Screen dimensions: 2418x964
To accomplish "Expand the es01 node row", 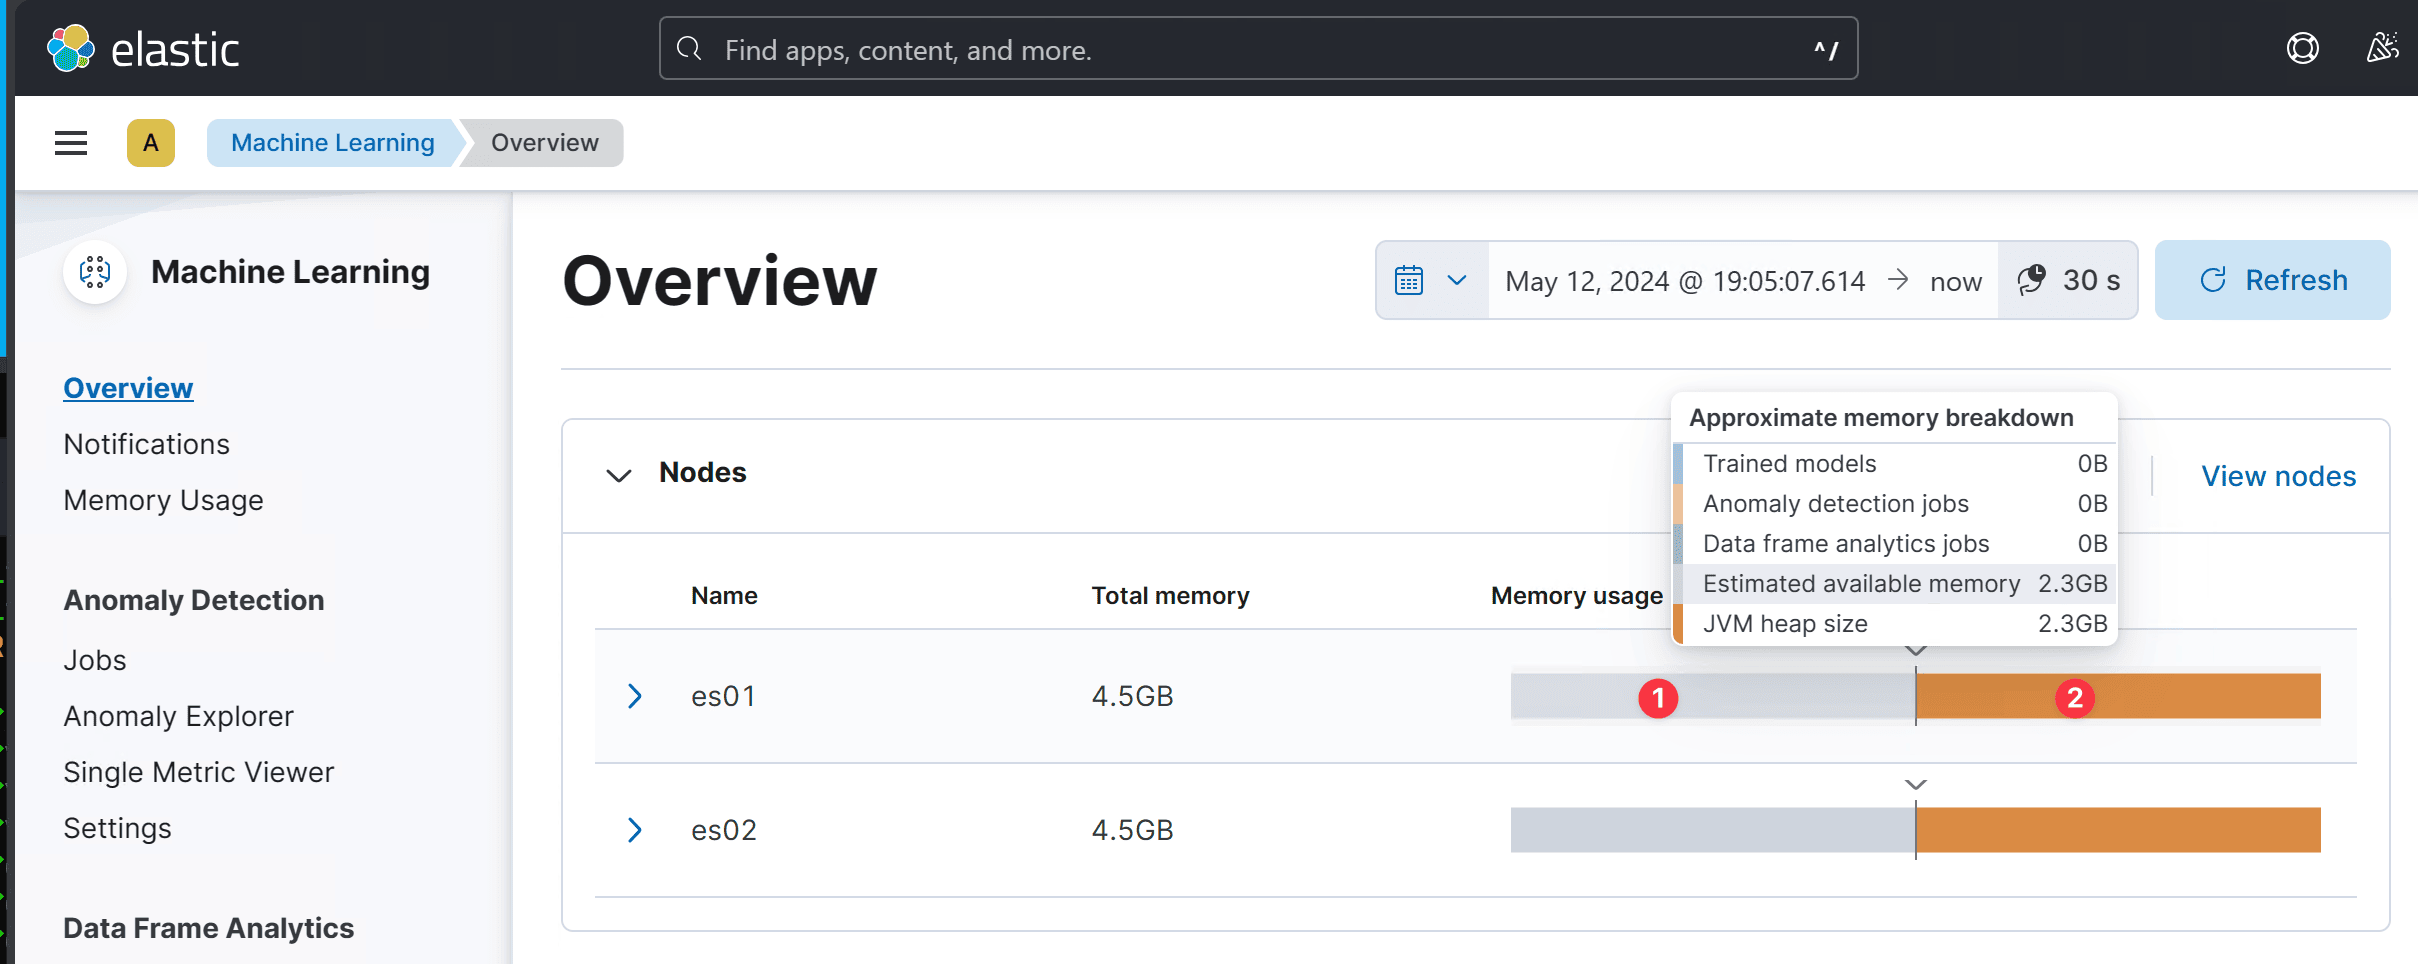I will pyautogui.click(x=634, y=696).
